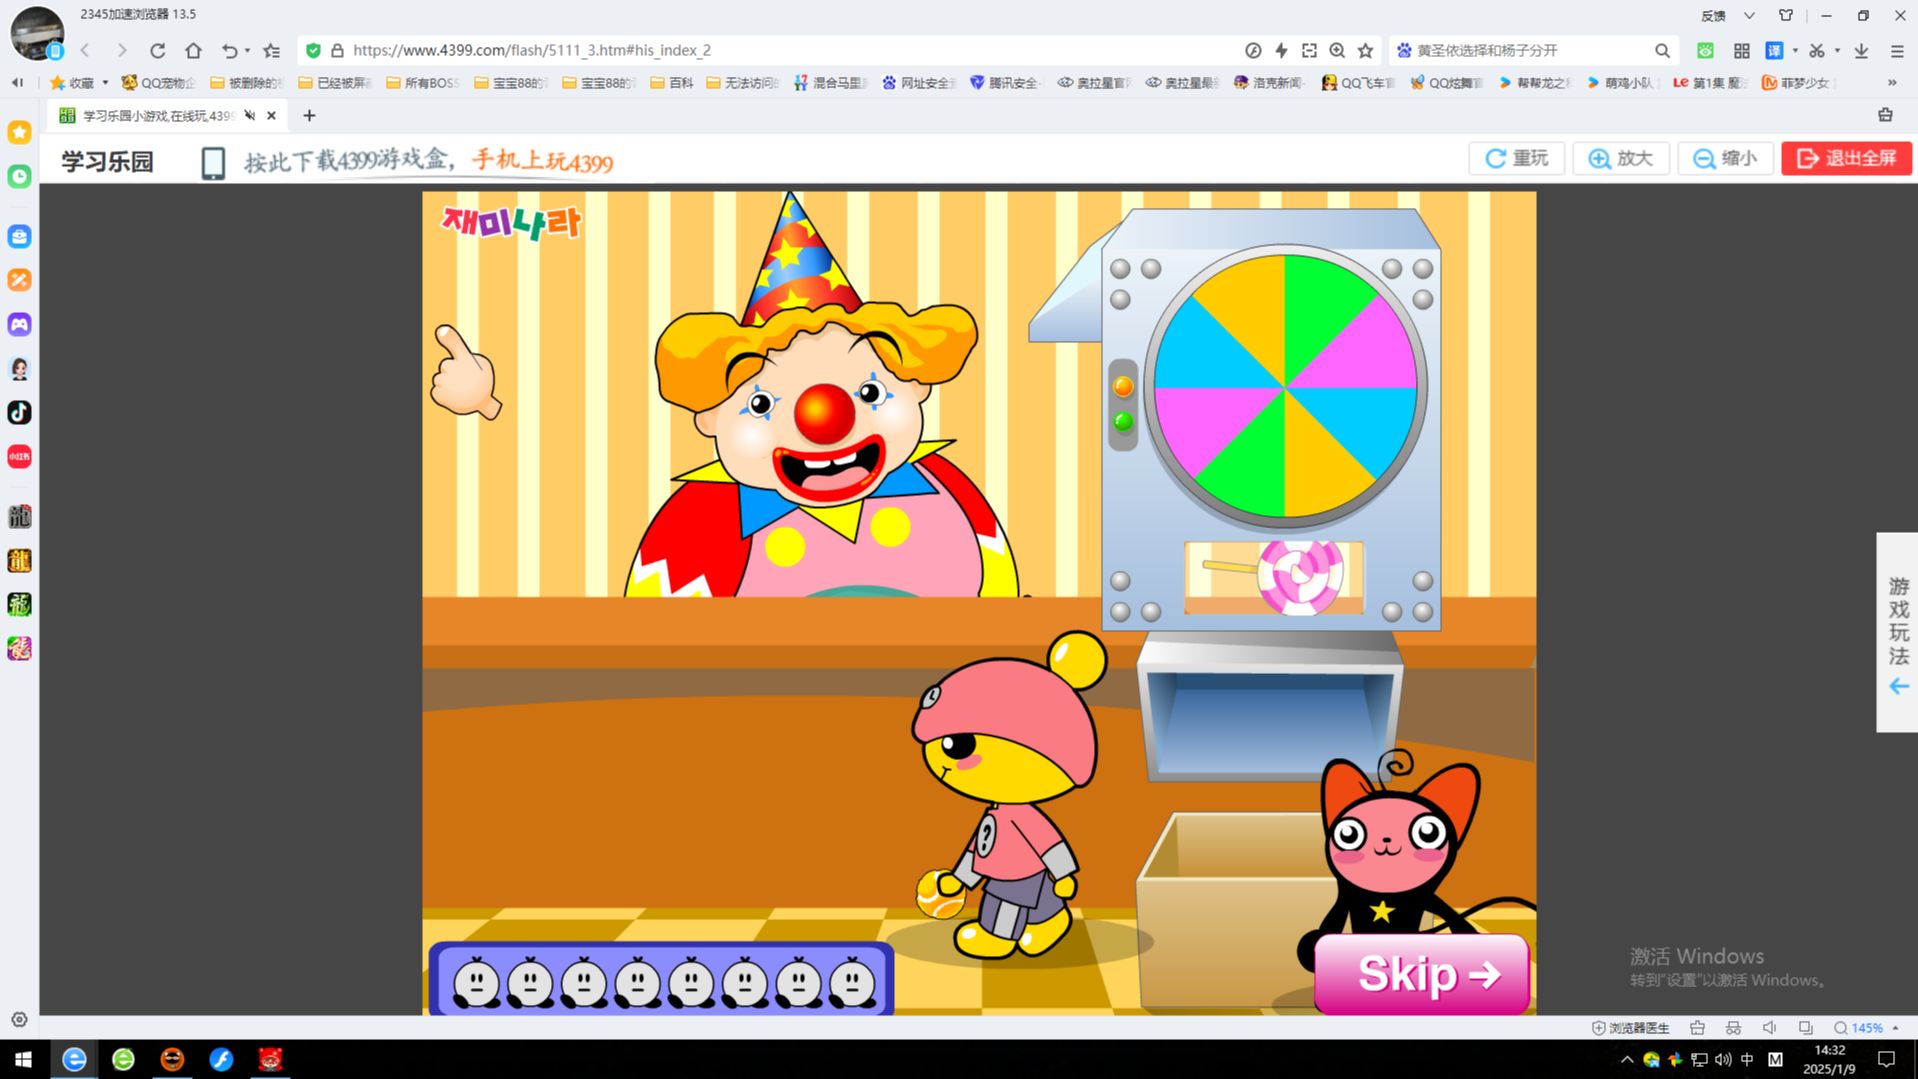
Task: Open the dropdown arrow beside the scissors icon
Action: (x=1837, y=50)
